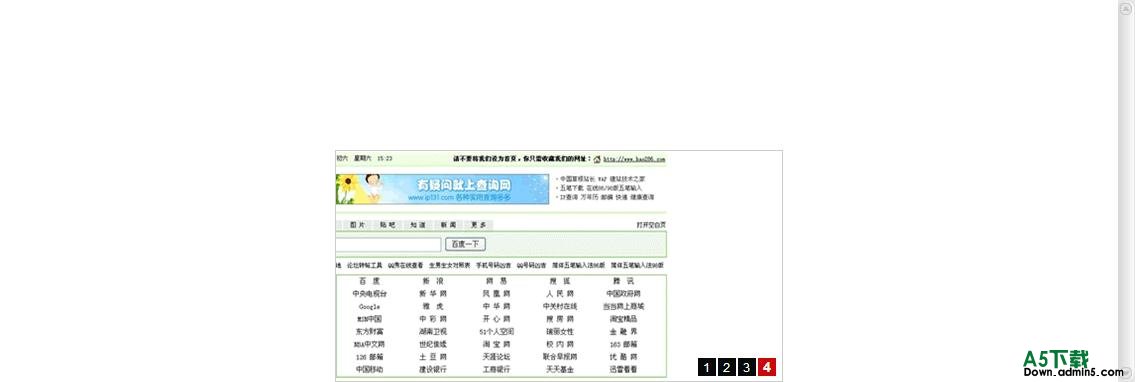Select the red slide 4 indicator

tap(767, 368)
